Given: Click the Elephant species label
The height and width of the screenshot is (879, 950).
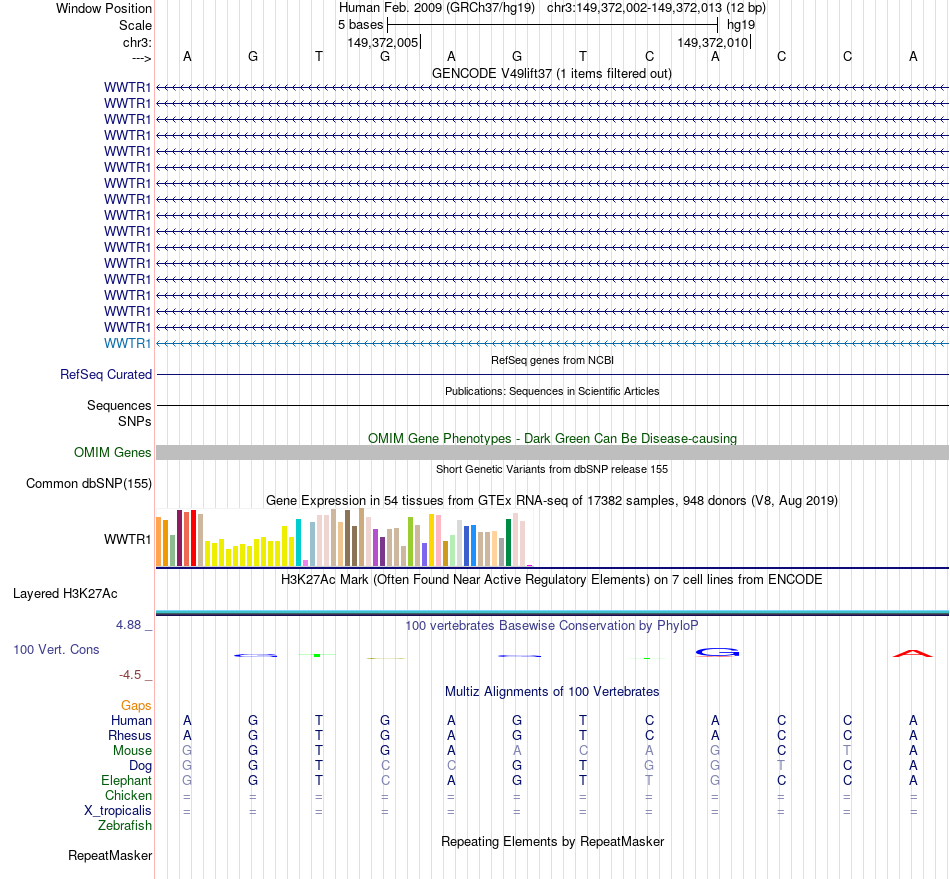Looking at the screenshot, I should click(126, 780).
